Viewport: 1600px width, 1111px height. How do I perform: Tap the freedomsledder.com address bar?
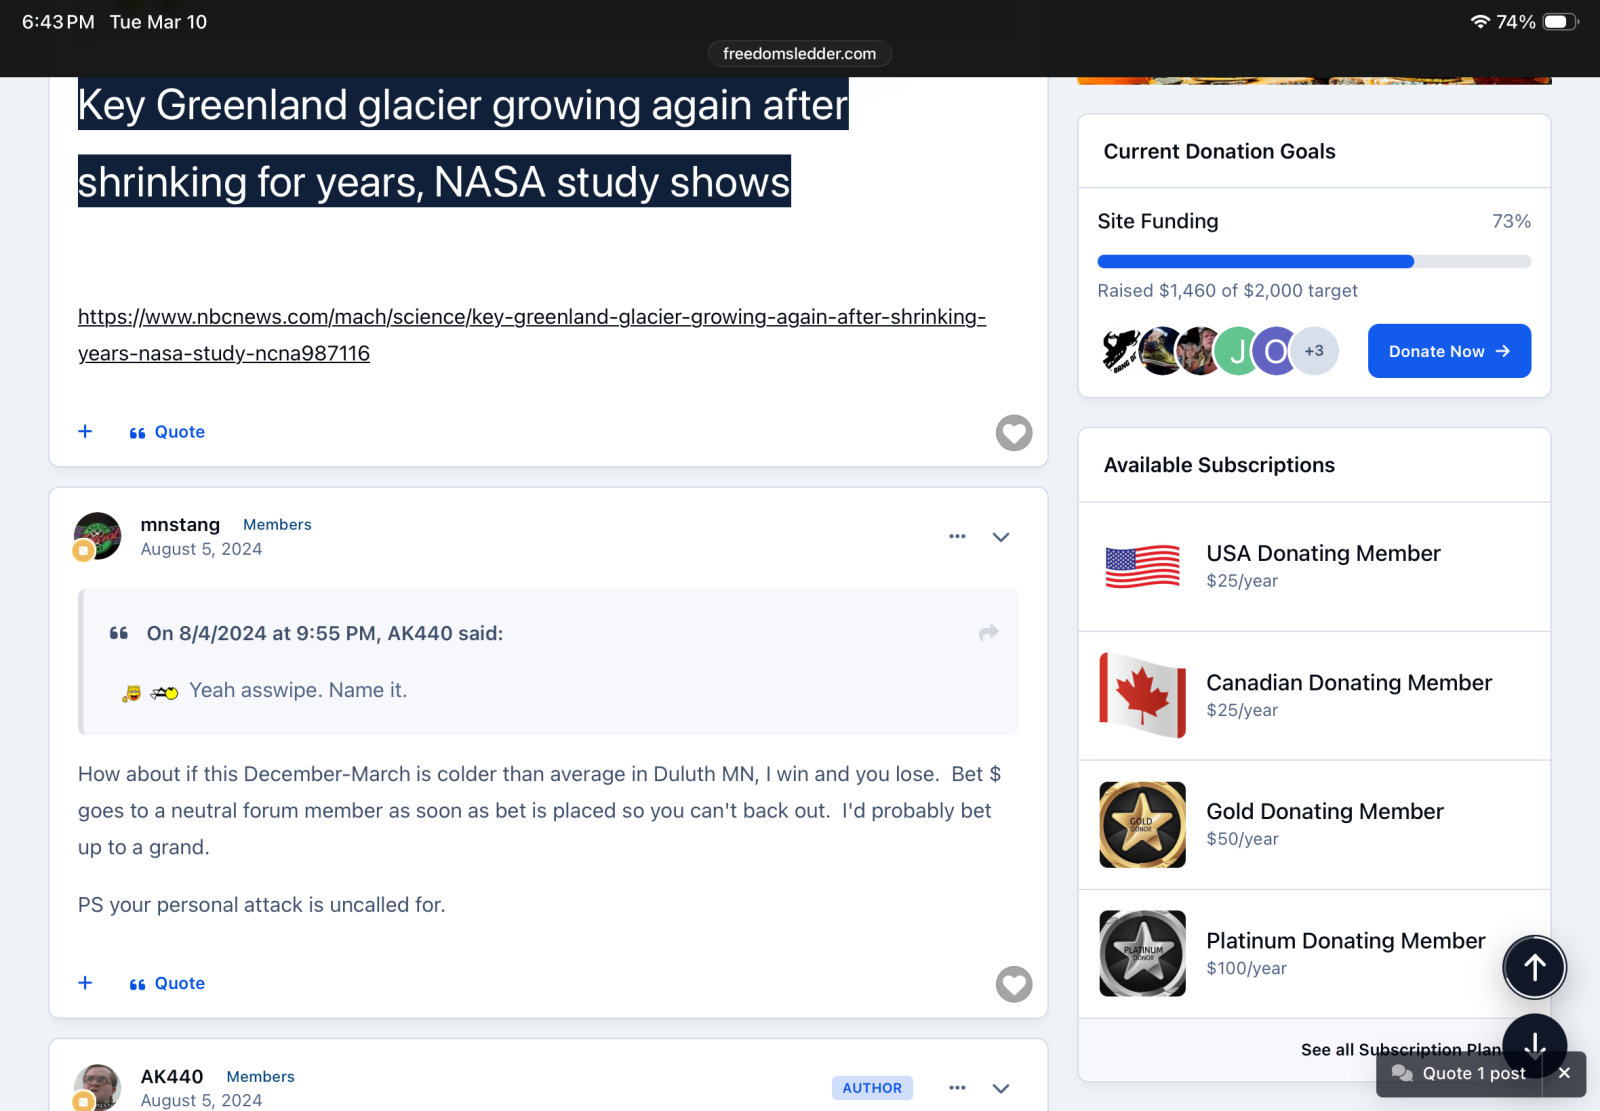[x=799, y=54]
